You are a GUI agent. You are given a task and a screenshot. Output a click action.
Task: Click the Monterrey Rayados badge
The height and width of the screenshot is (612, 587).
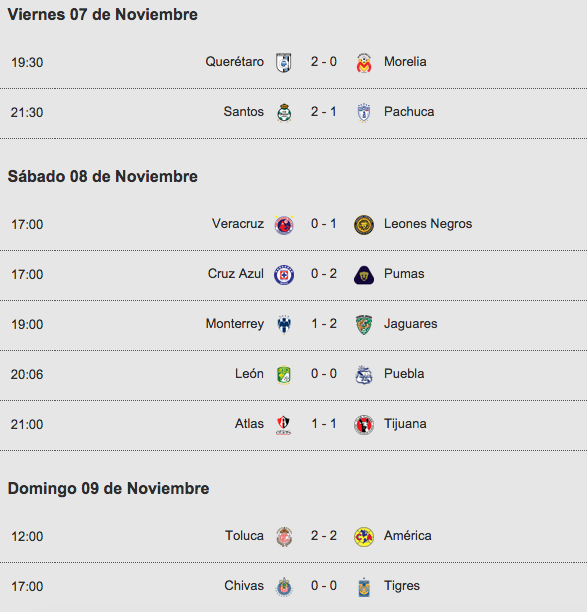[x=284, y=324]
